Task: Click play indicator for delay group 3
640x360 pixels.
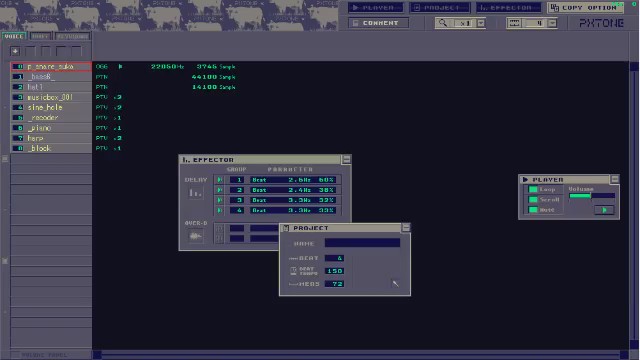Action: 220,200
